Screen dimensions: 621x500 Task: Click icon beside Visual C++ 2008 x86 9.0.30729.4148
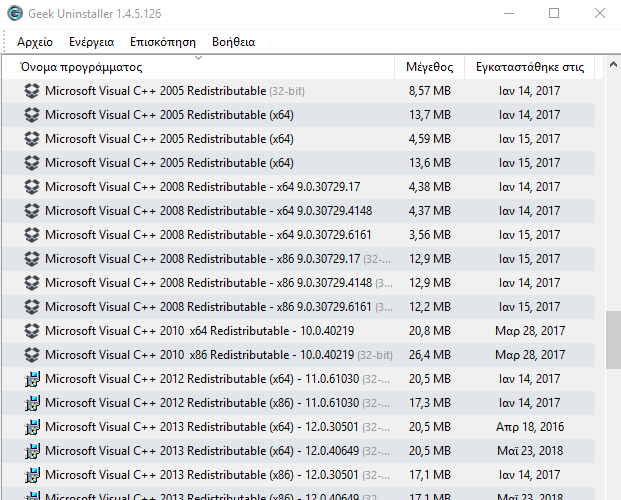tap(32, 283)
